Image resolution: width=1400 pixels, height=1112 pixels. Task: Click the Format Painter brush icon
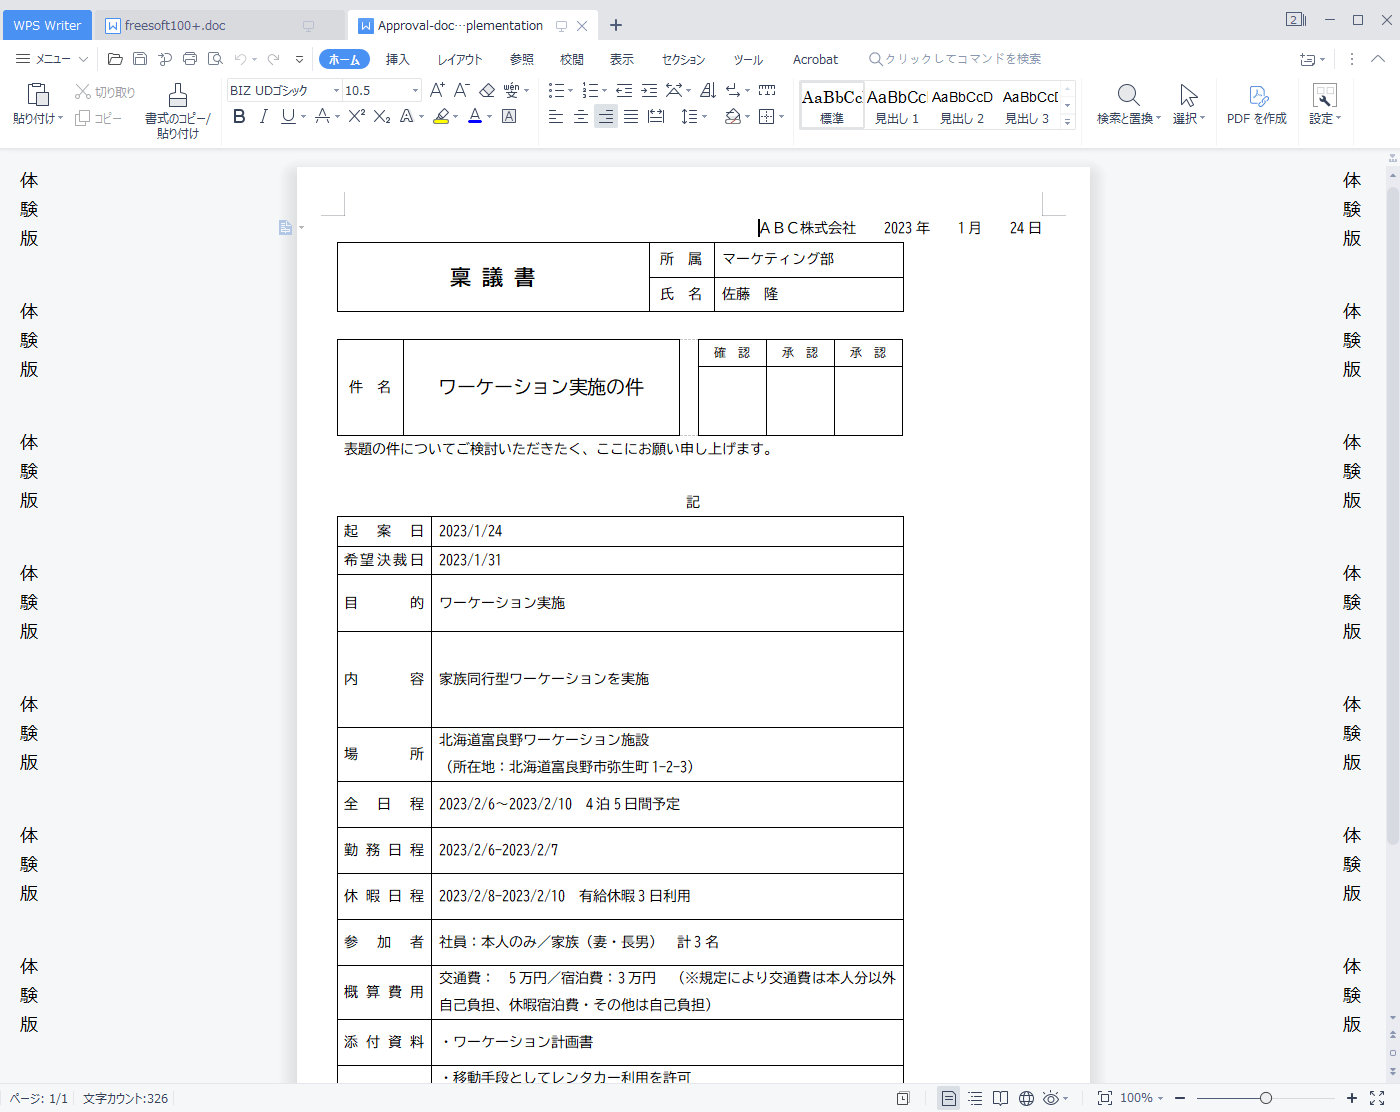[178, 97]
